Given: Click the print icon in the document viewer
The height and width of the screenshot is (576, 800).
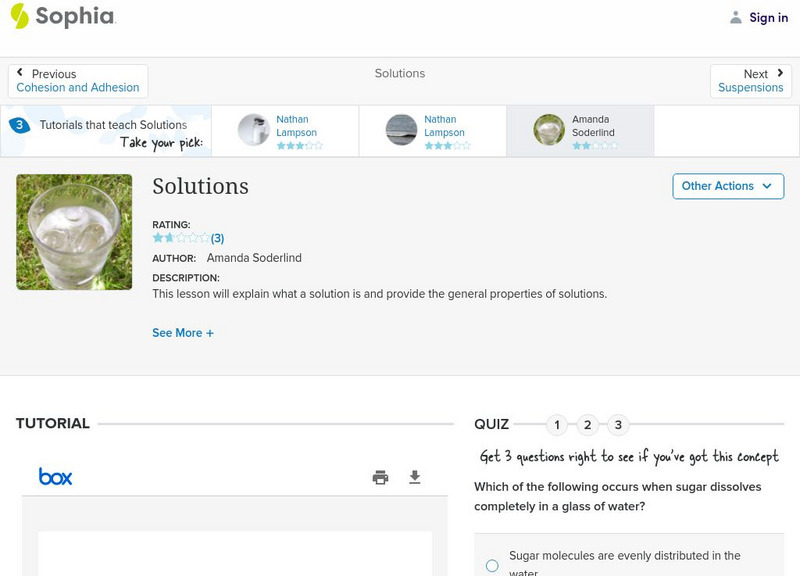Looking at the screenshot, I should (x=380, y=478).
